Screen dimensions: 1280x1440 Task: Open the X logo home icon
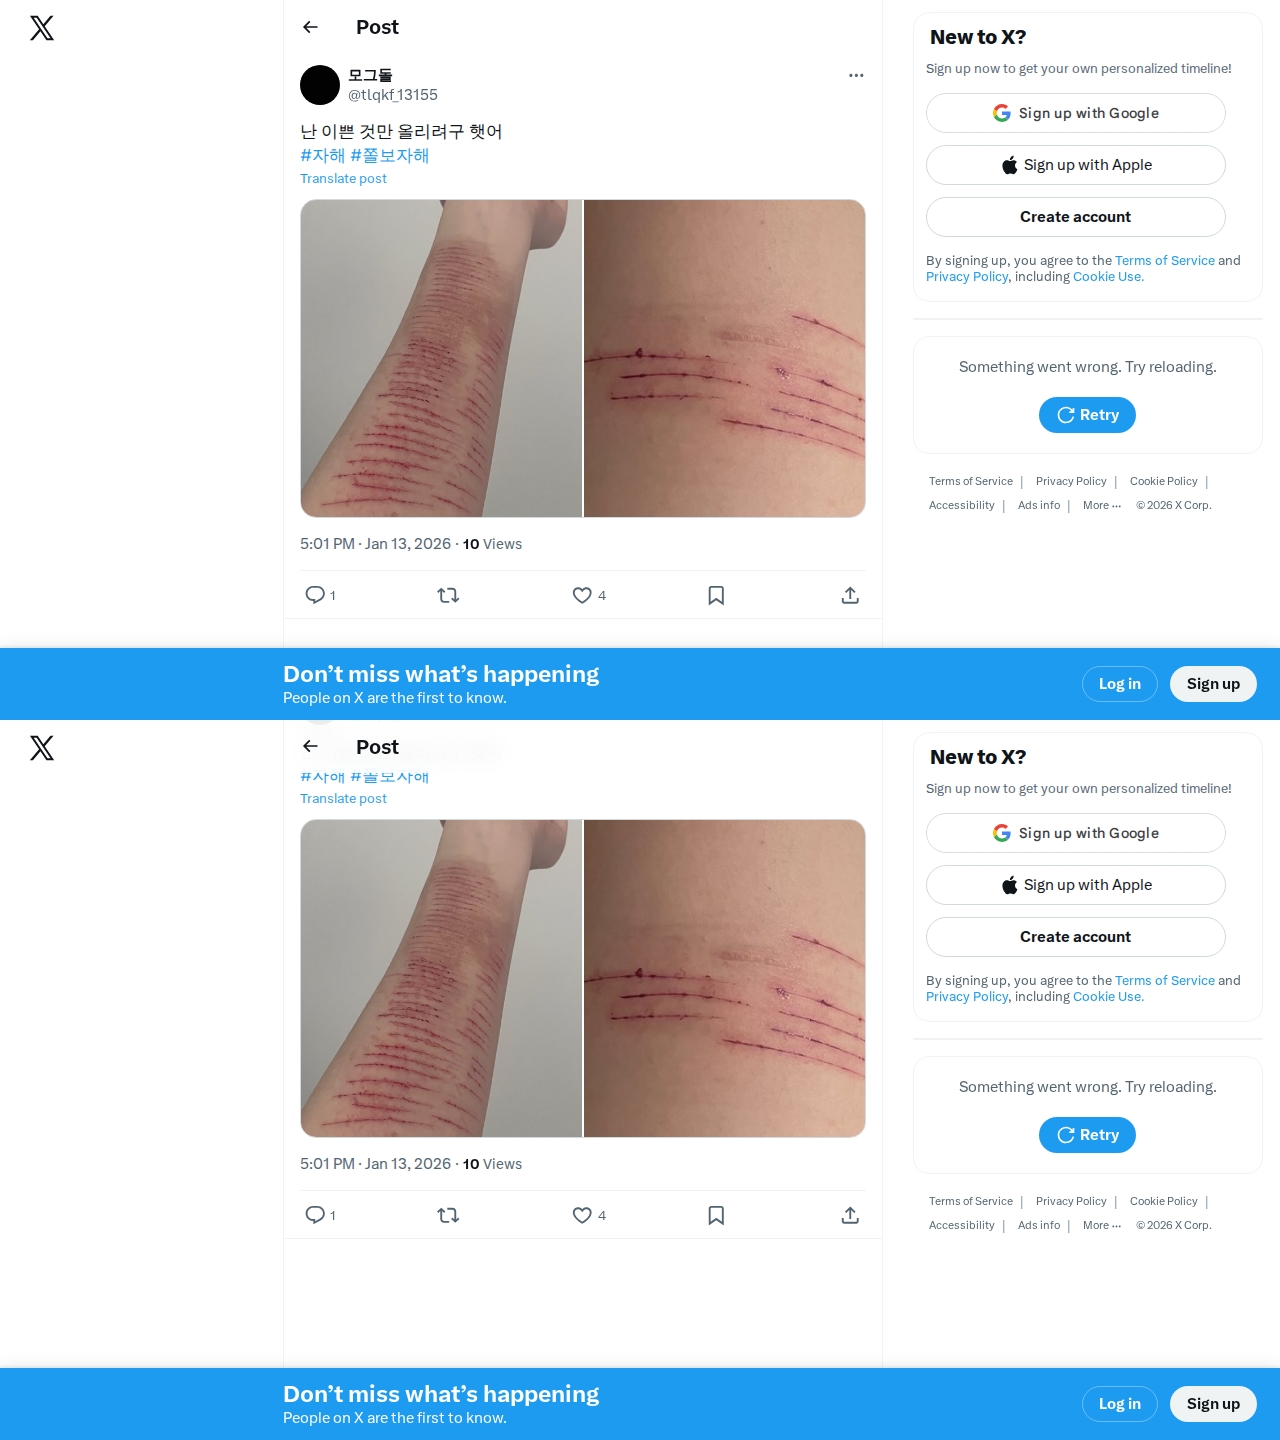click(x=42, y=28)
